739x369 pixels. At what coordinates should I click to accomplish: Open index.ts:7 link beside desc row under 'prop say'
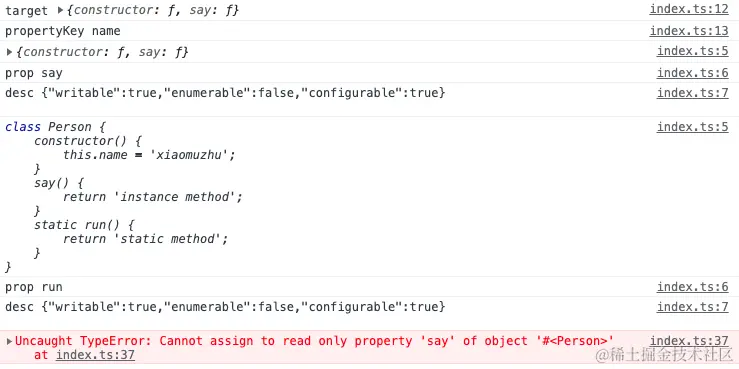click(693, 93)
